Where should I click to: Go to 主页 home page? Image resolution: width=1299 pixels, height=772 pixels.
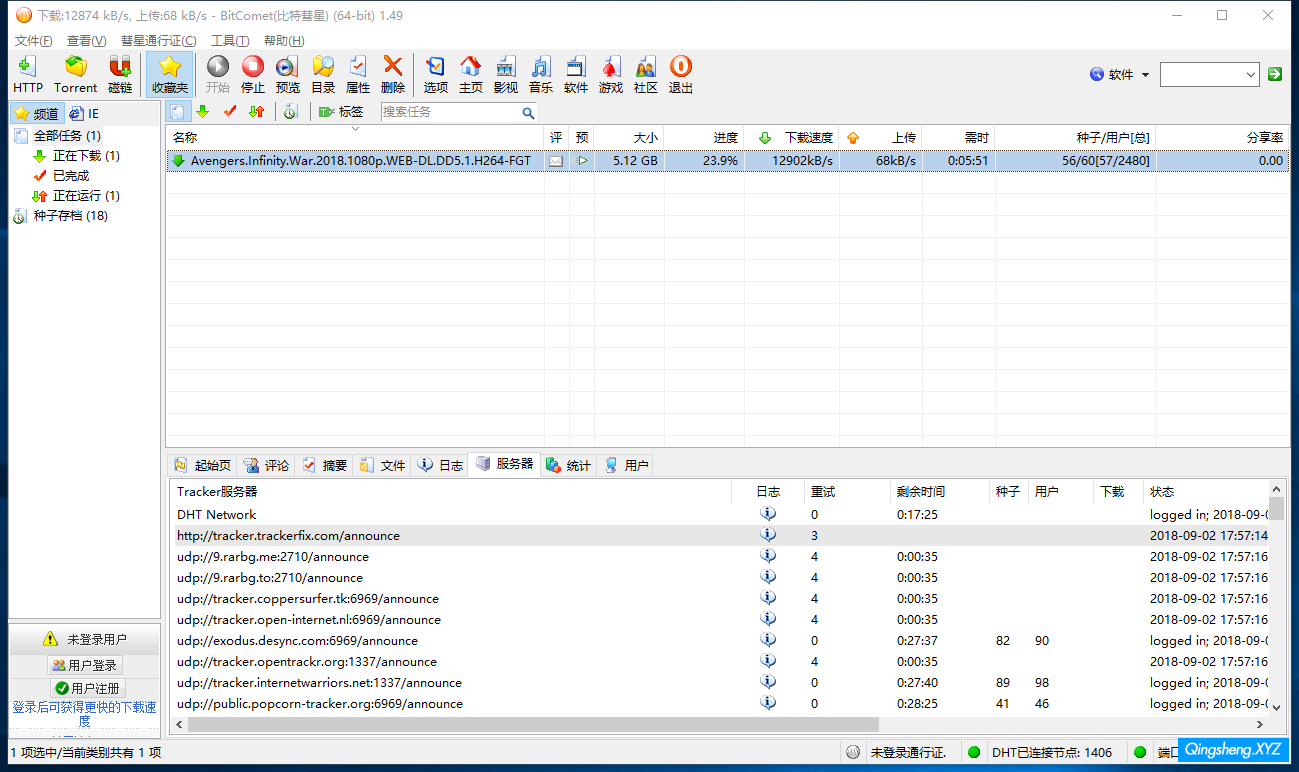[x=471, y=74]
